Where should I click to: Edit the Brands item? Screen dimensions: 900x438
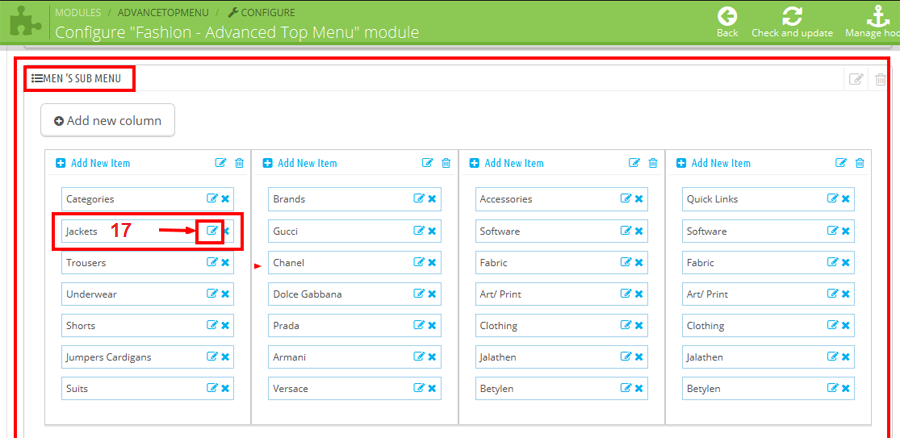[x=418, y=199]
